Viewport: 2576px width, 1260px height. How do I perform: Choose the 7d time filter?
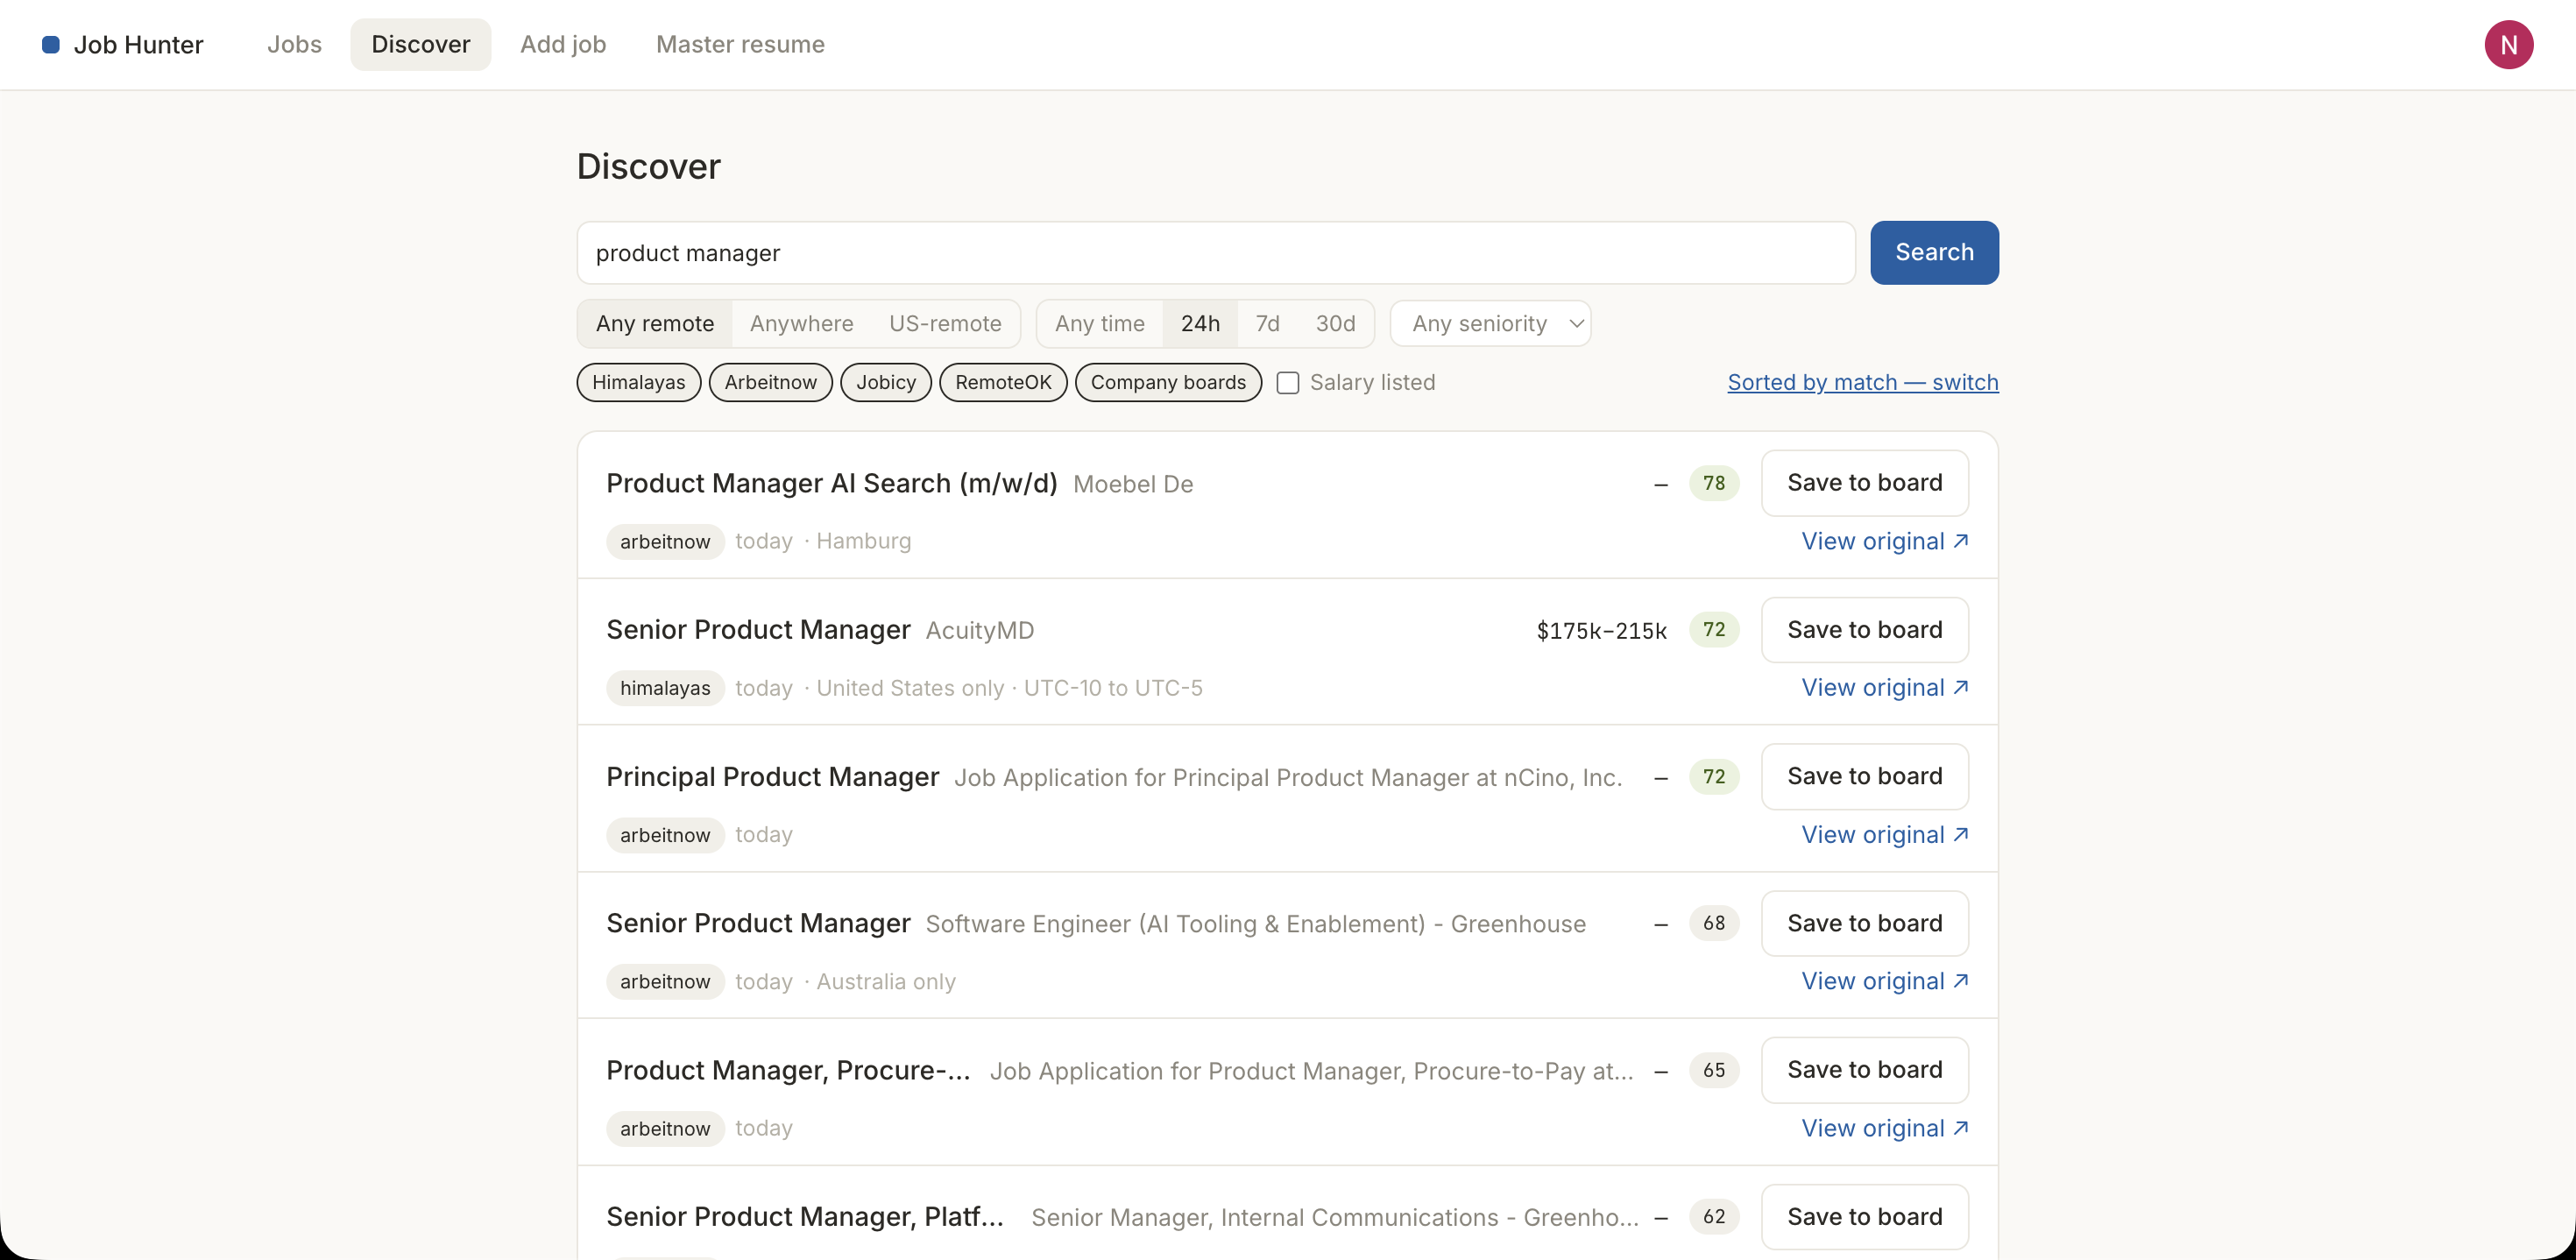coord(1267,323)
